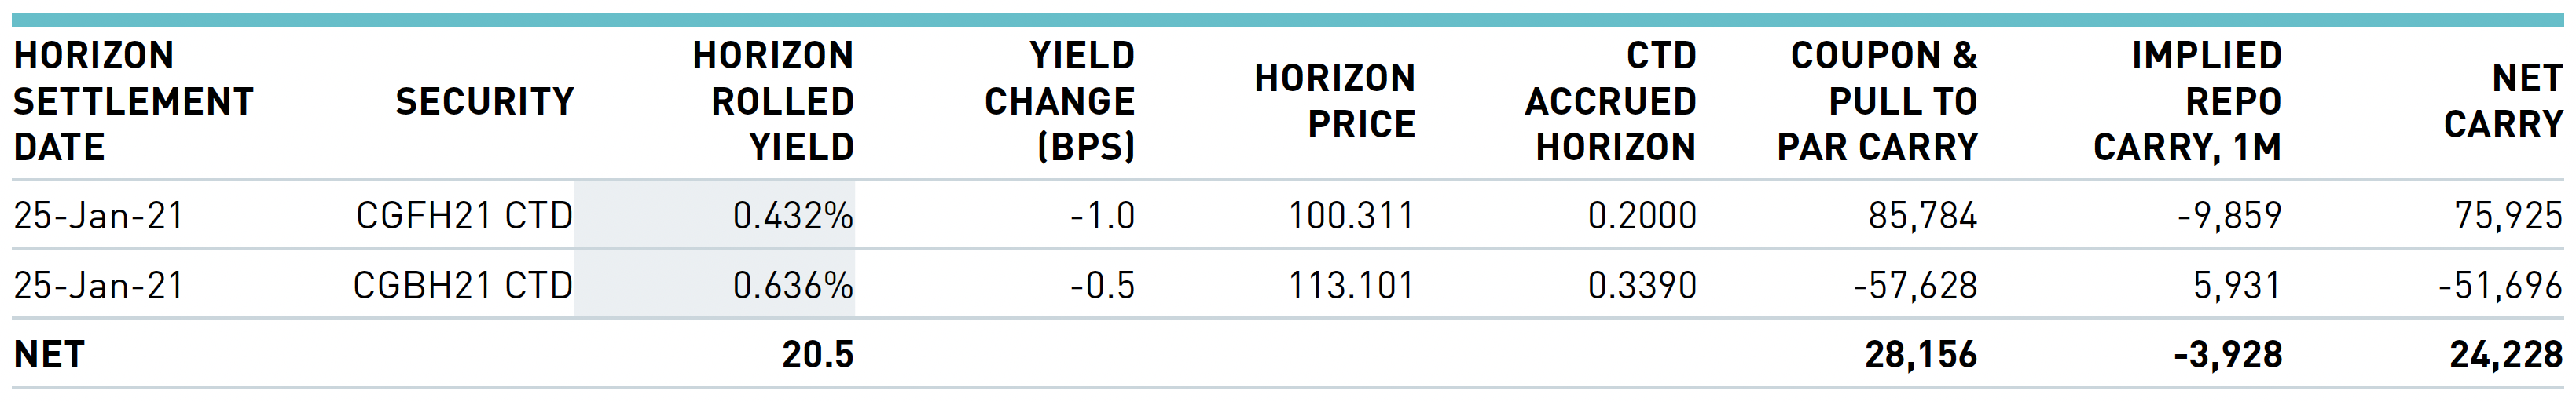Viewport: 2576px width, 402px height.
Task: Click the Net Carry column header
Action: click(2503, 101)
